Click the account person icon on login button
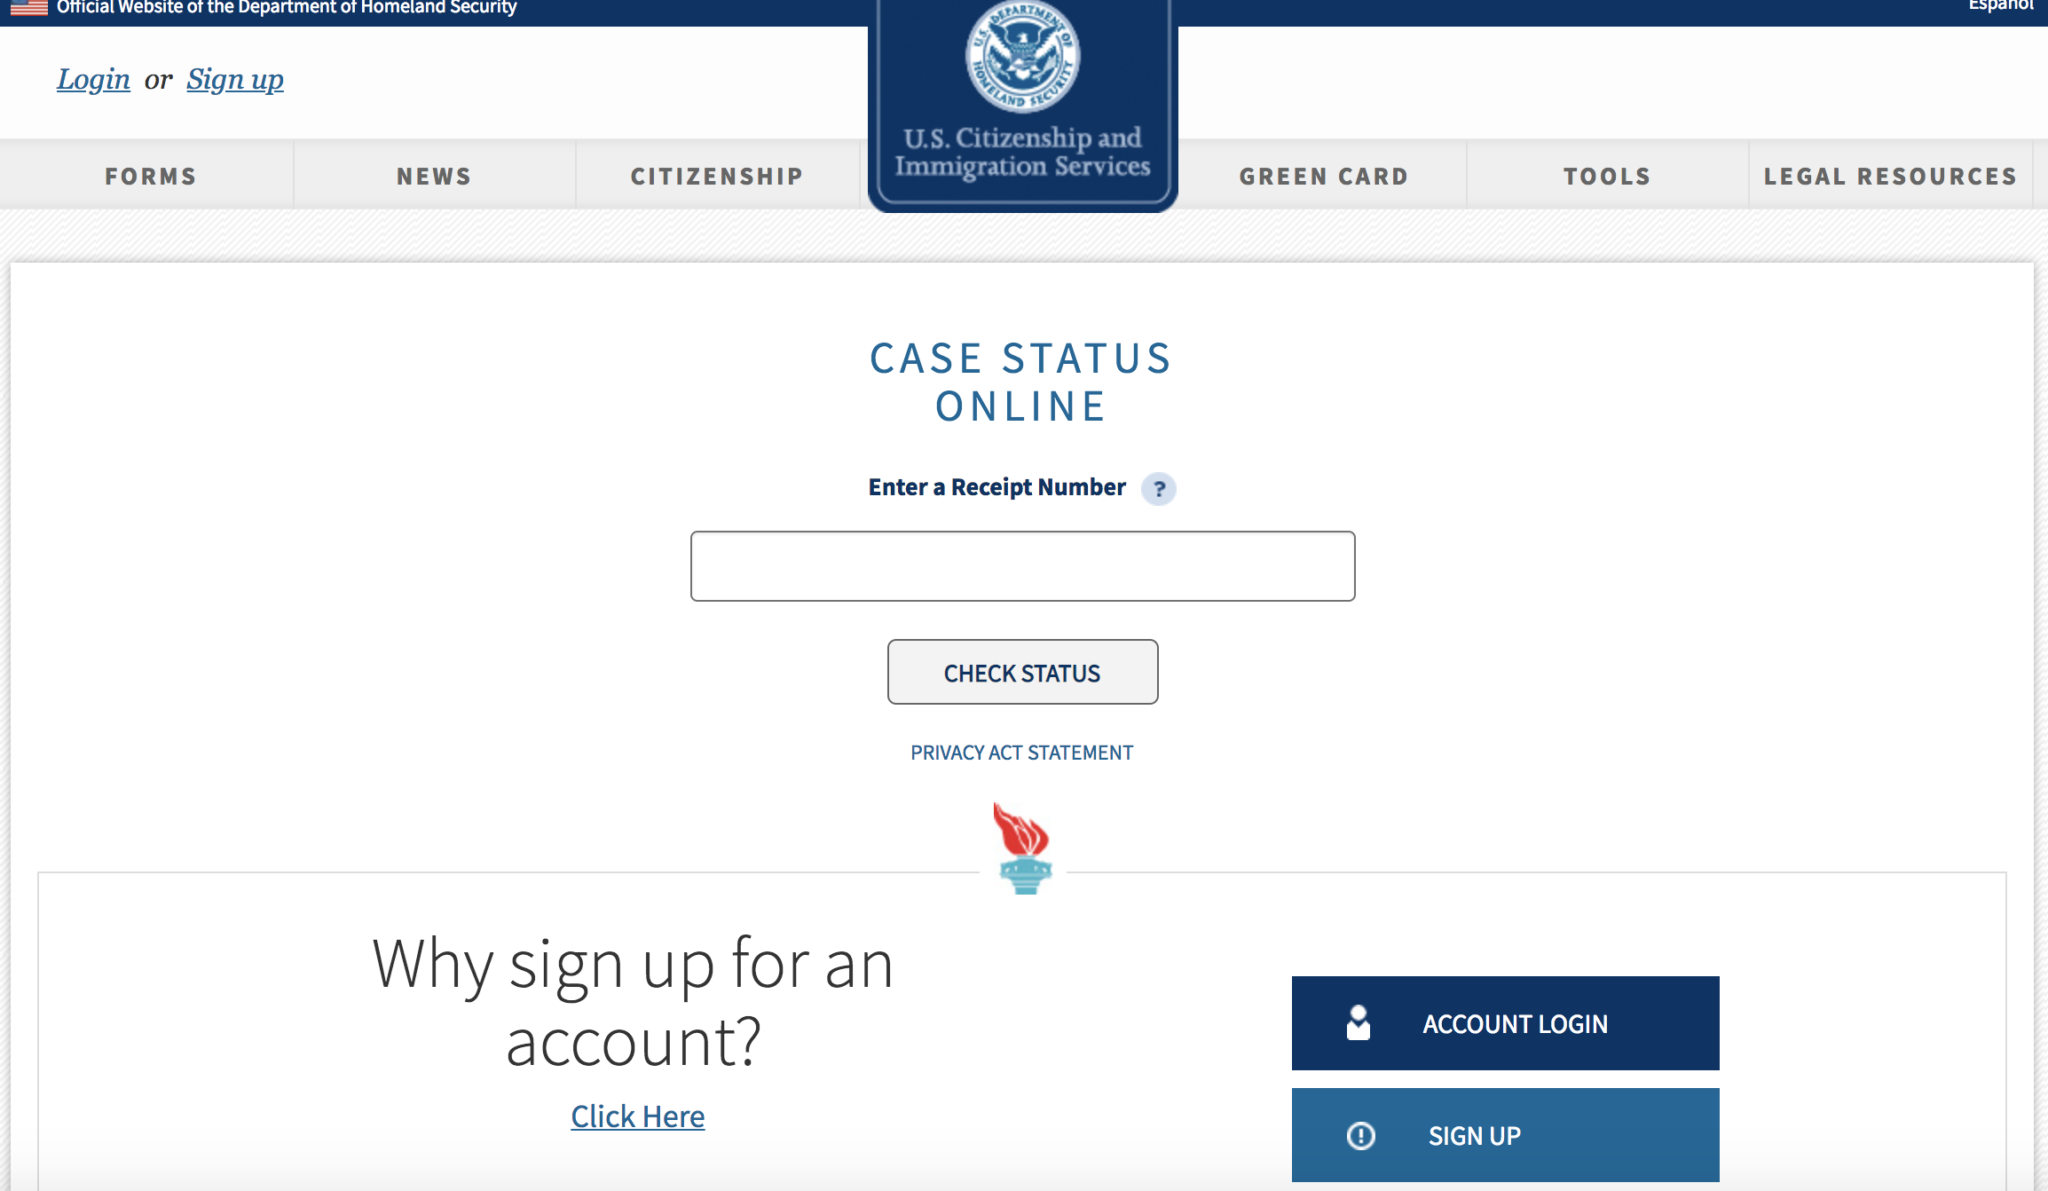 1355,1022
